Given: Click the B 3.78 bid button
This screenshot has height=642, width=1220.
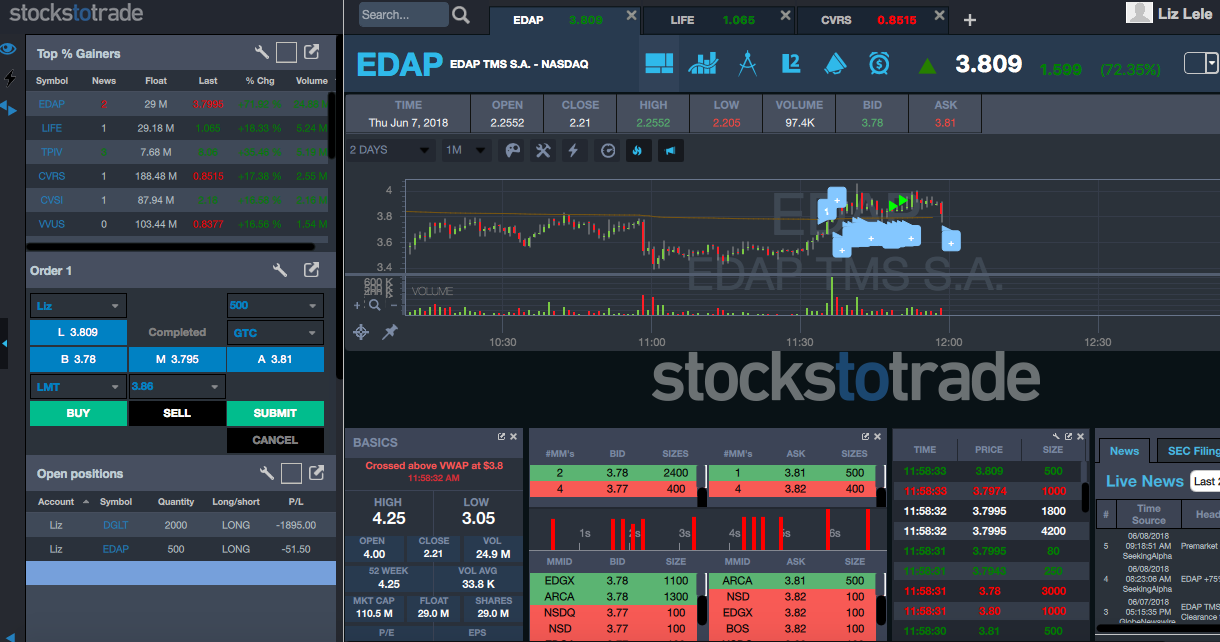Looking at the screenshot, I should point(78,359).
